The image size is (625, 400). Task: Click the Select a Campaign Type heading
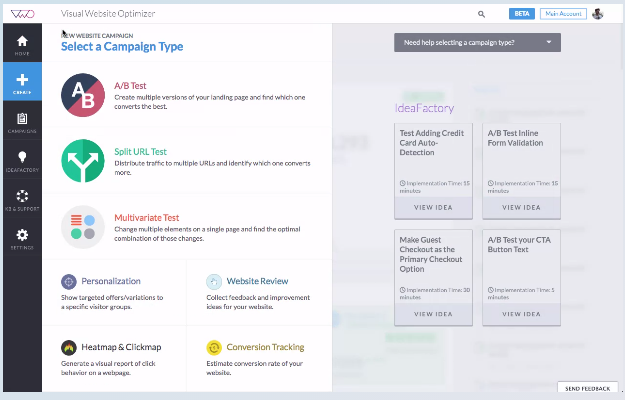122,47
